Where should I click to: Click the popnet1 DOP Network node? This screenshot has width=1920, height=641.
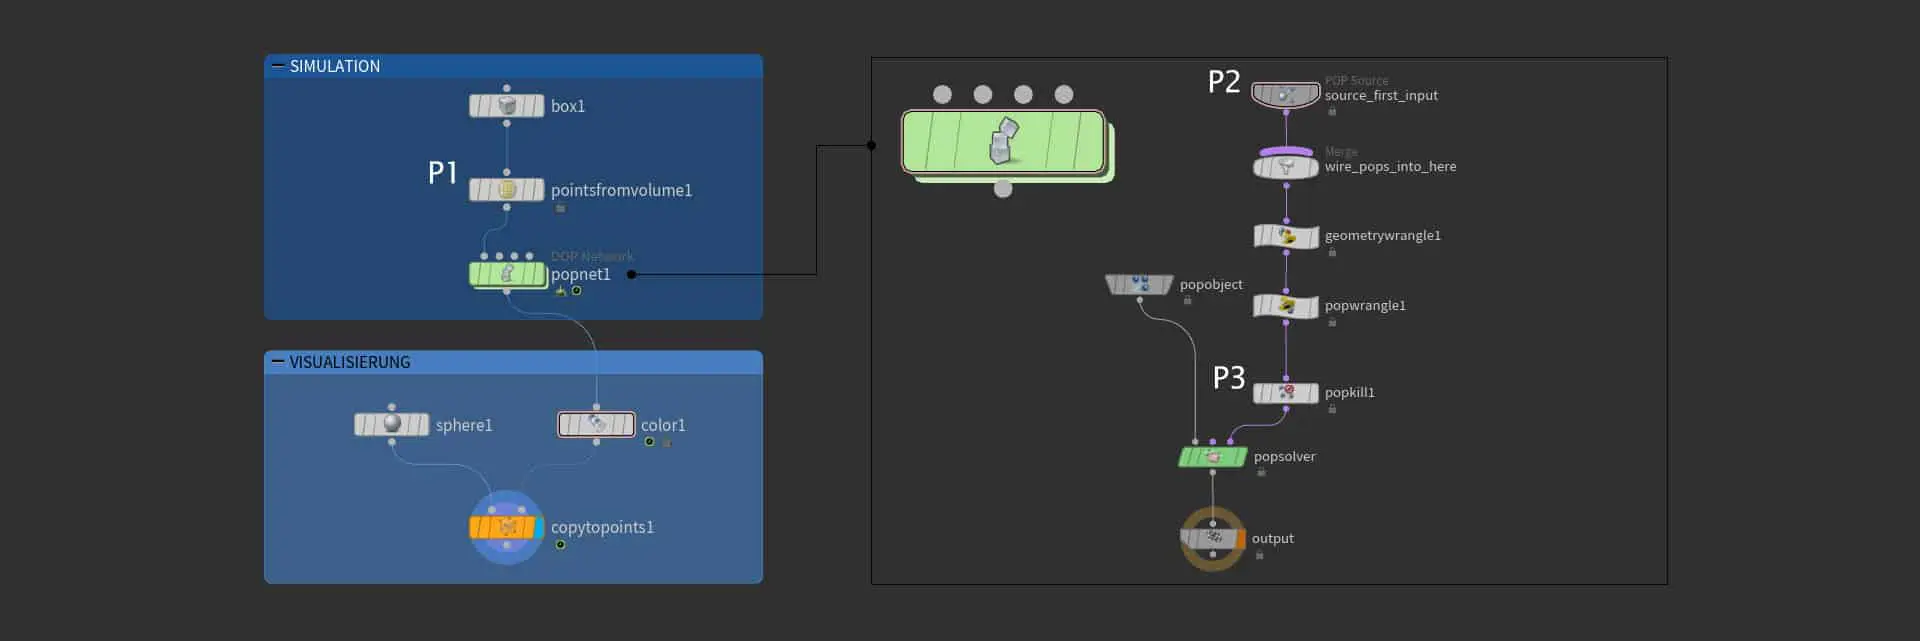click(507, 274)
